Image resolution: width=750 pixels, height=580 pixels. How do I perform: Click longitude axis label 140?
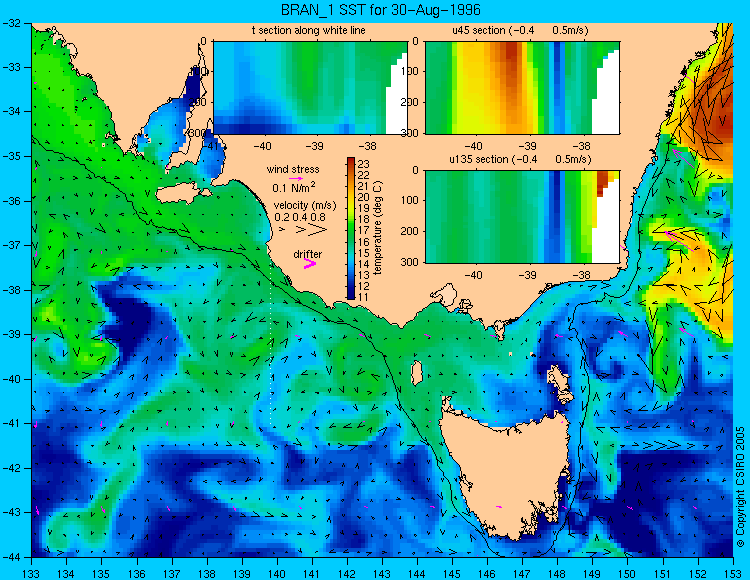276,574
